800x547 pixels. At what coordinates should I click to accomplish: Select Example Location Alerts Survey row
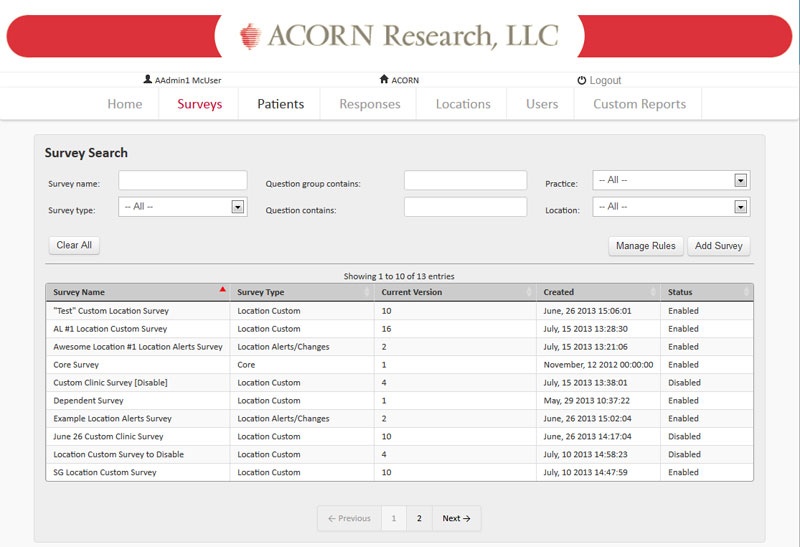(x=399, y=418)
